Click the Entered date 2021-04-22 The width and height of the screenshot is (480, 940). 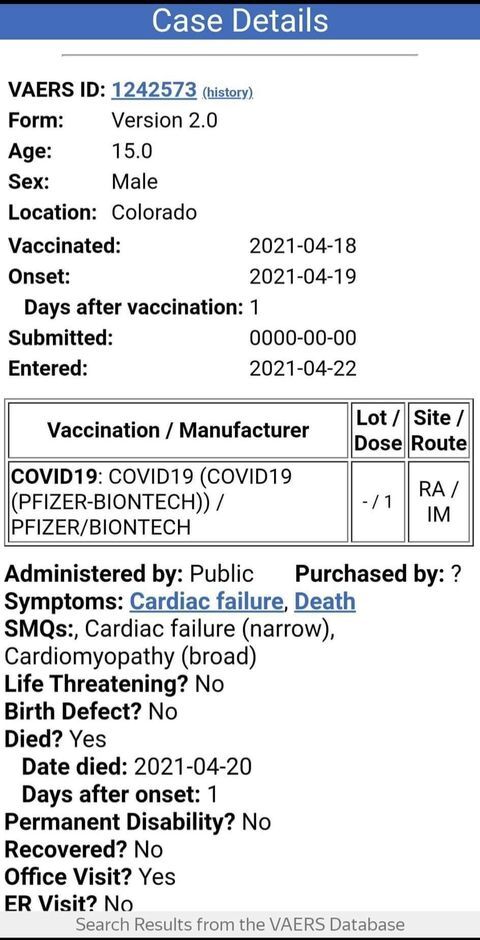click(x=303, y=368)
